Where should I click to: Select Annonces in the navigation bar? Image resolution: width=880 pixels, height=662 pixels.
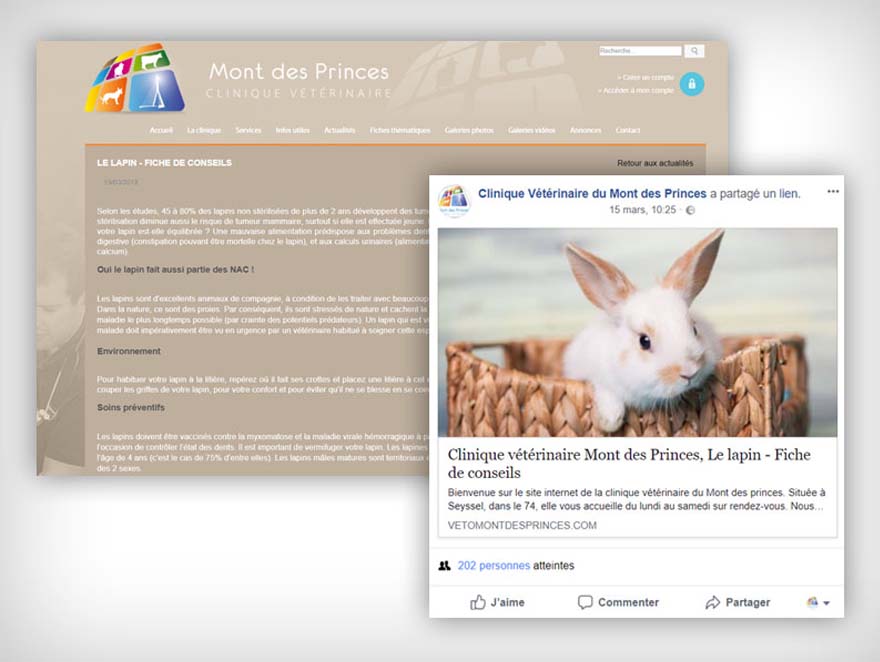click(585, 130)
